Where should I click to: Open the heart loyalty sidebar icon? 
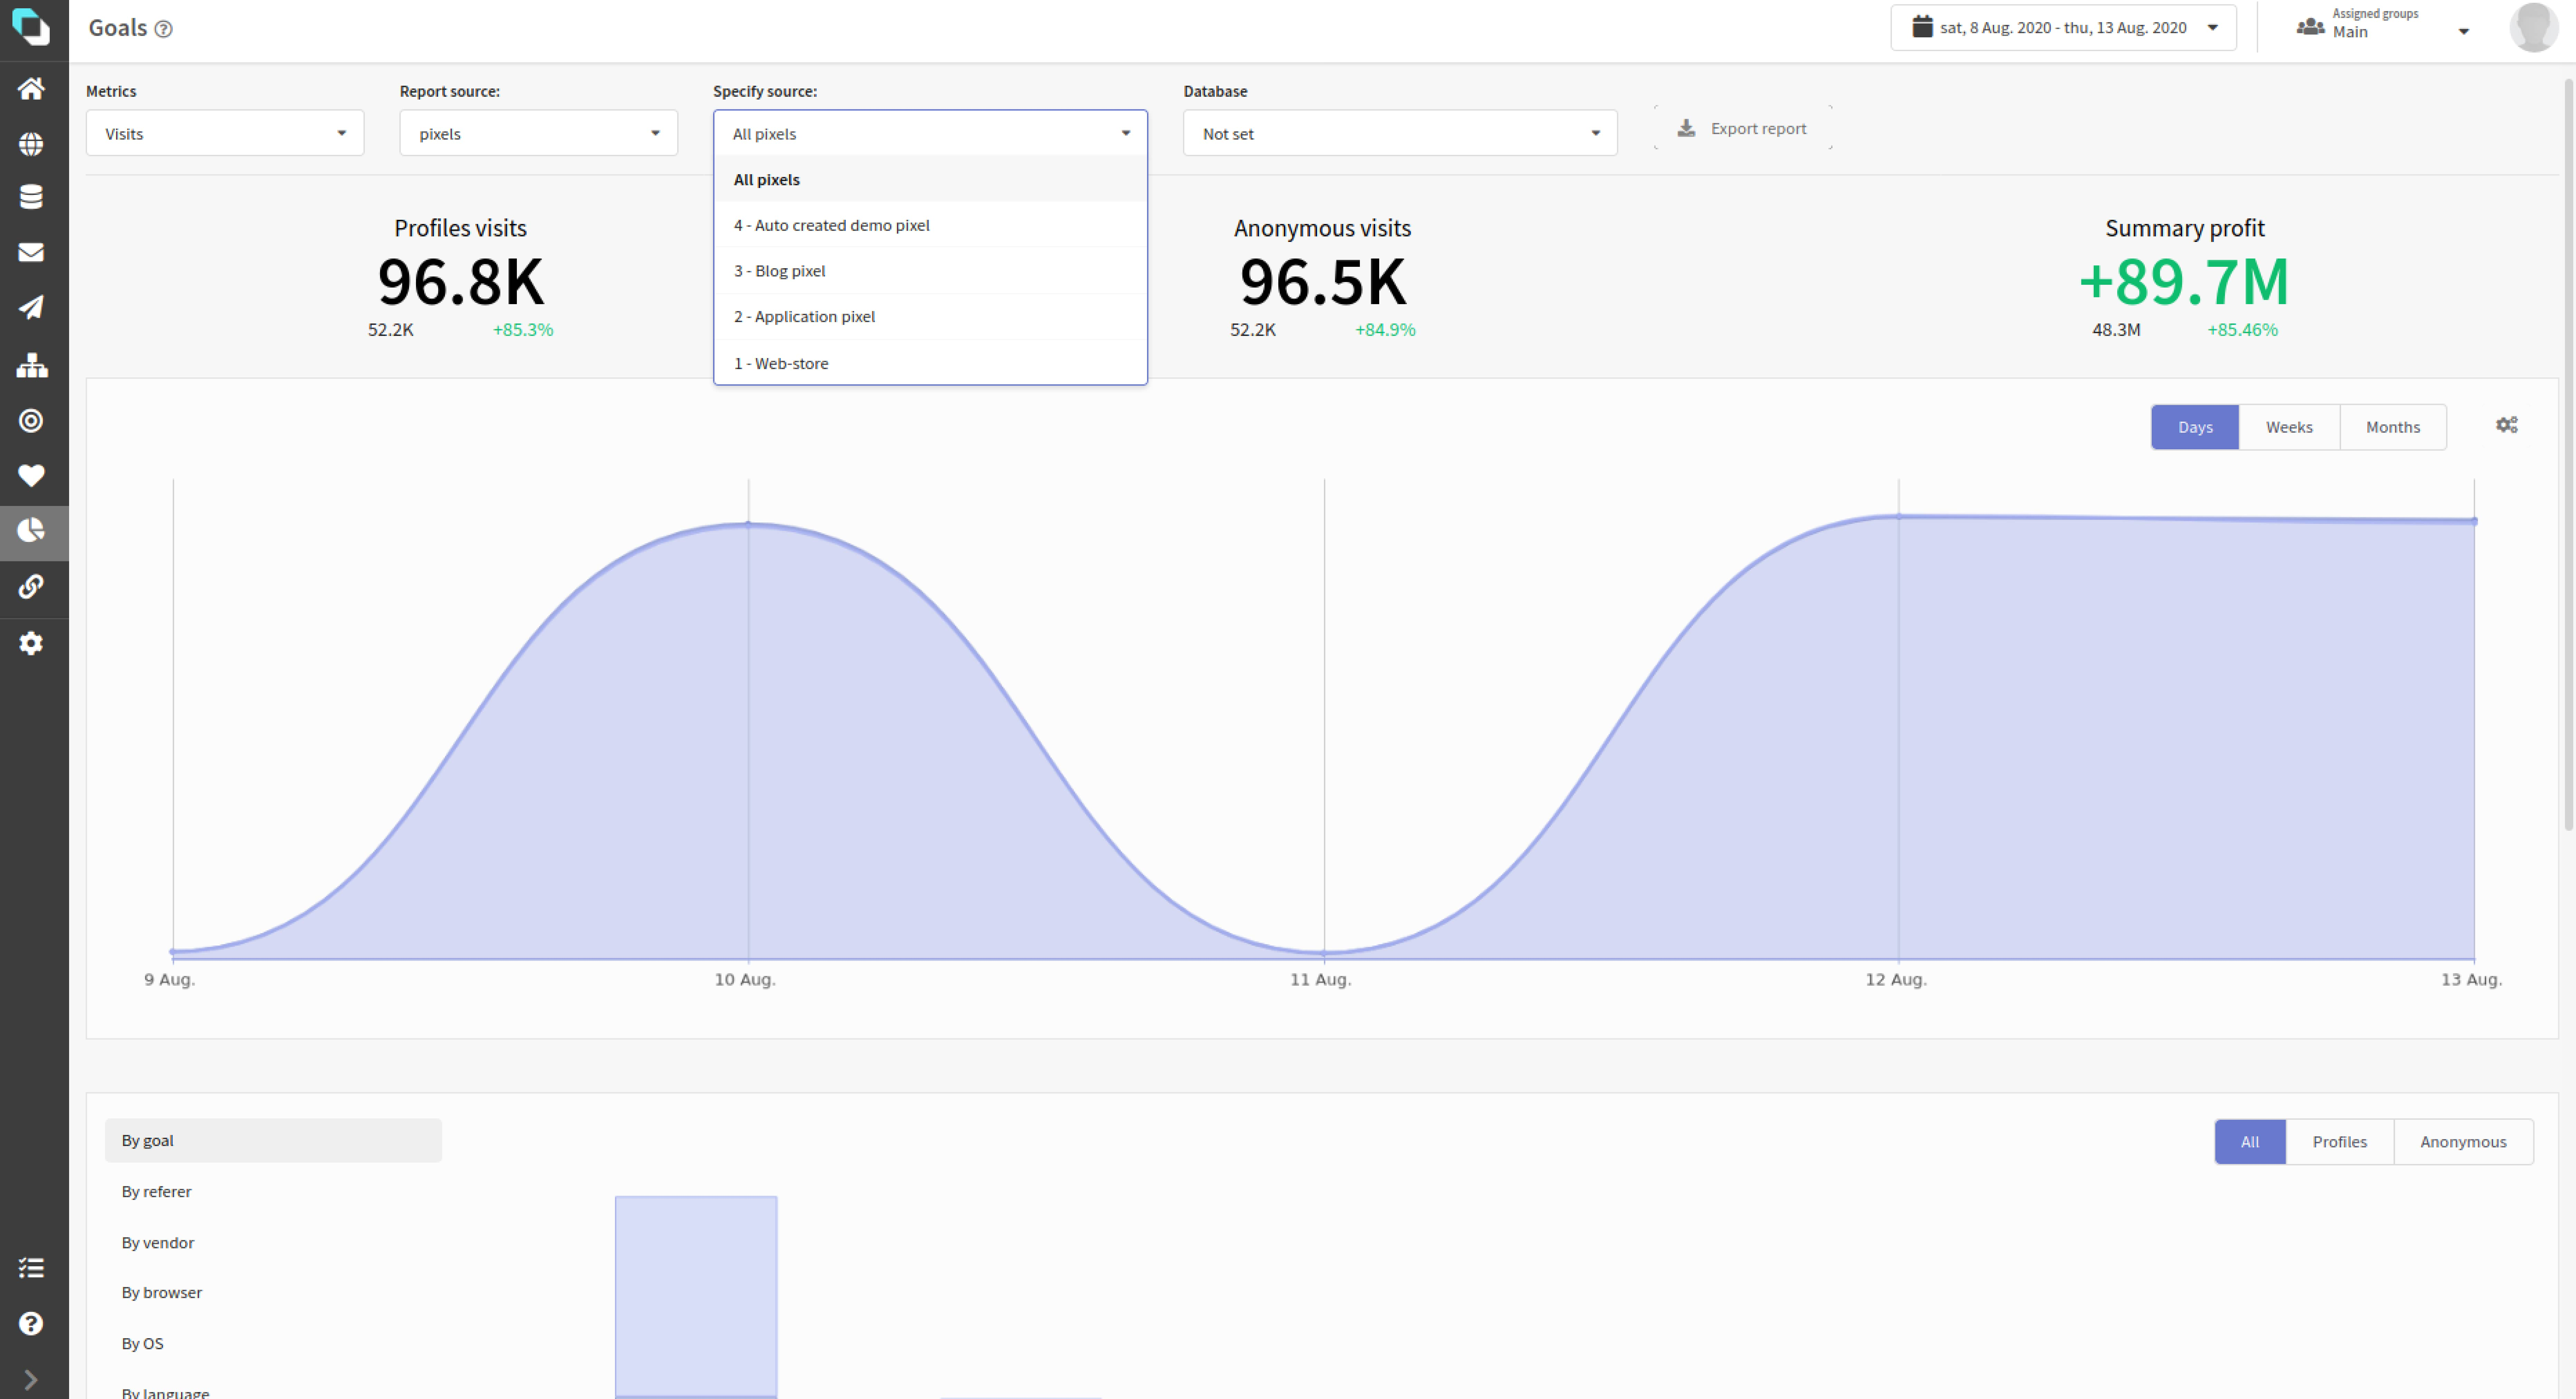(31, 476)
